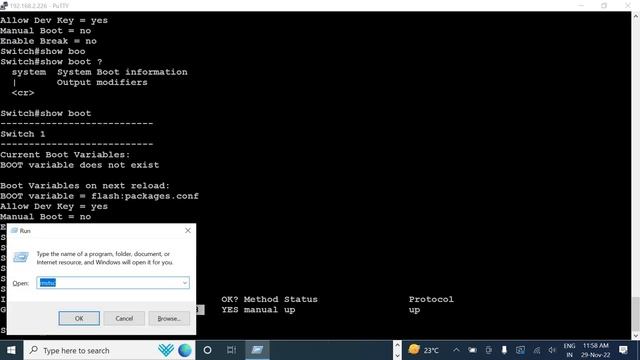Switch the ENG IN input language
Viewport: 640px width, 360px height.
pos(569,350)
